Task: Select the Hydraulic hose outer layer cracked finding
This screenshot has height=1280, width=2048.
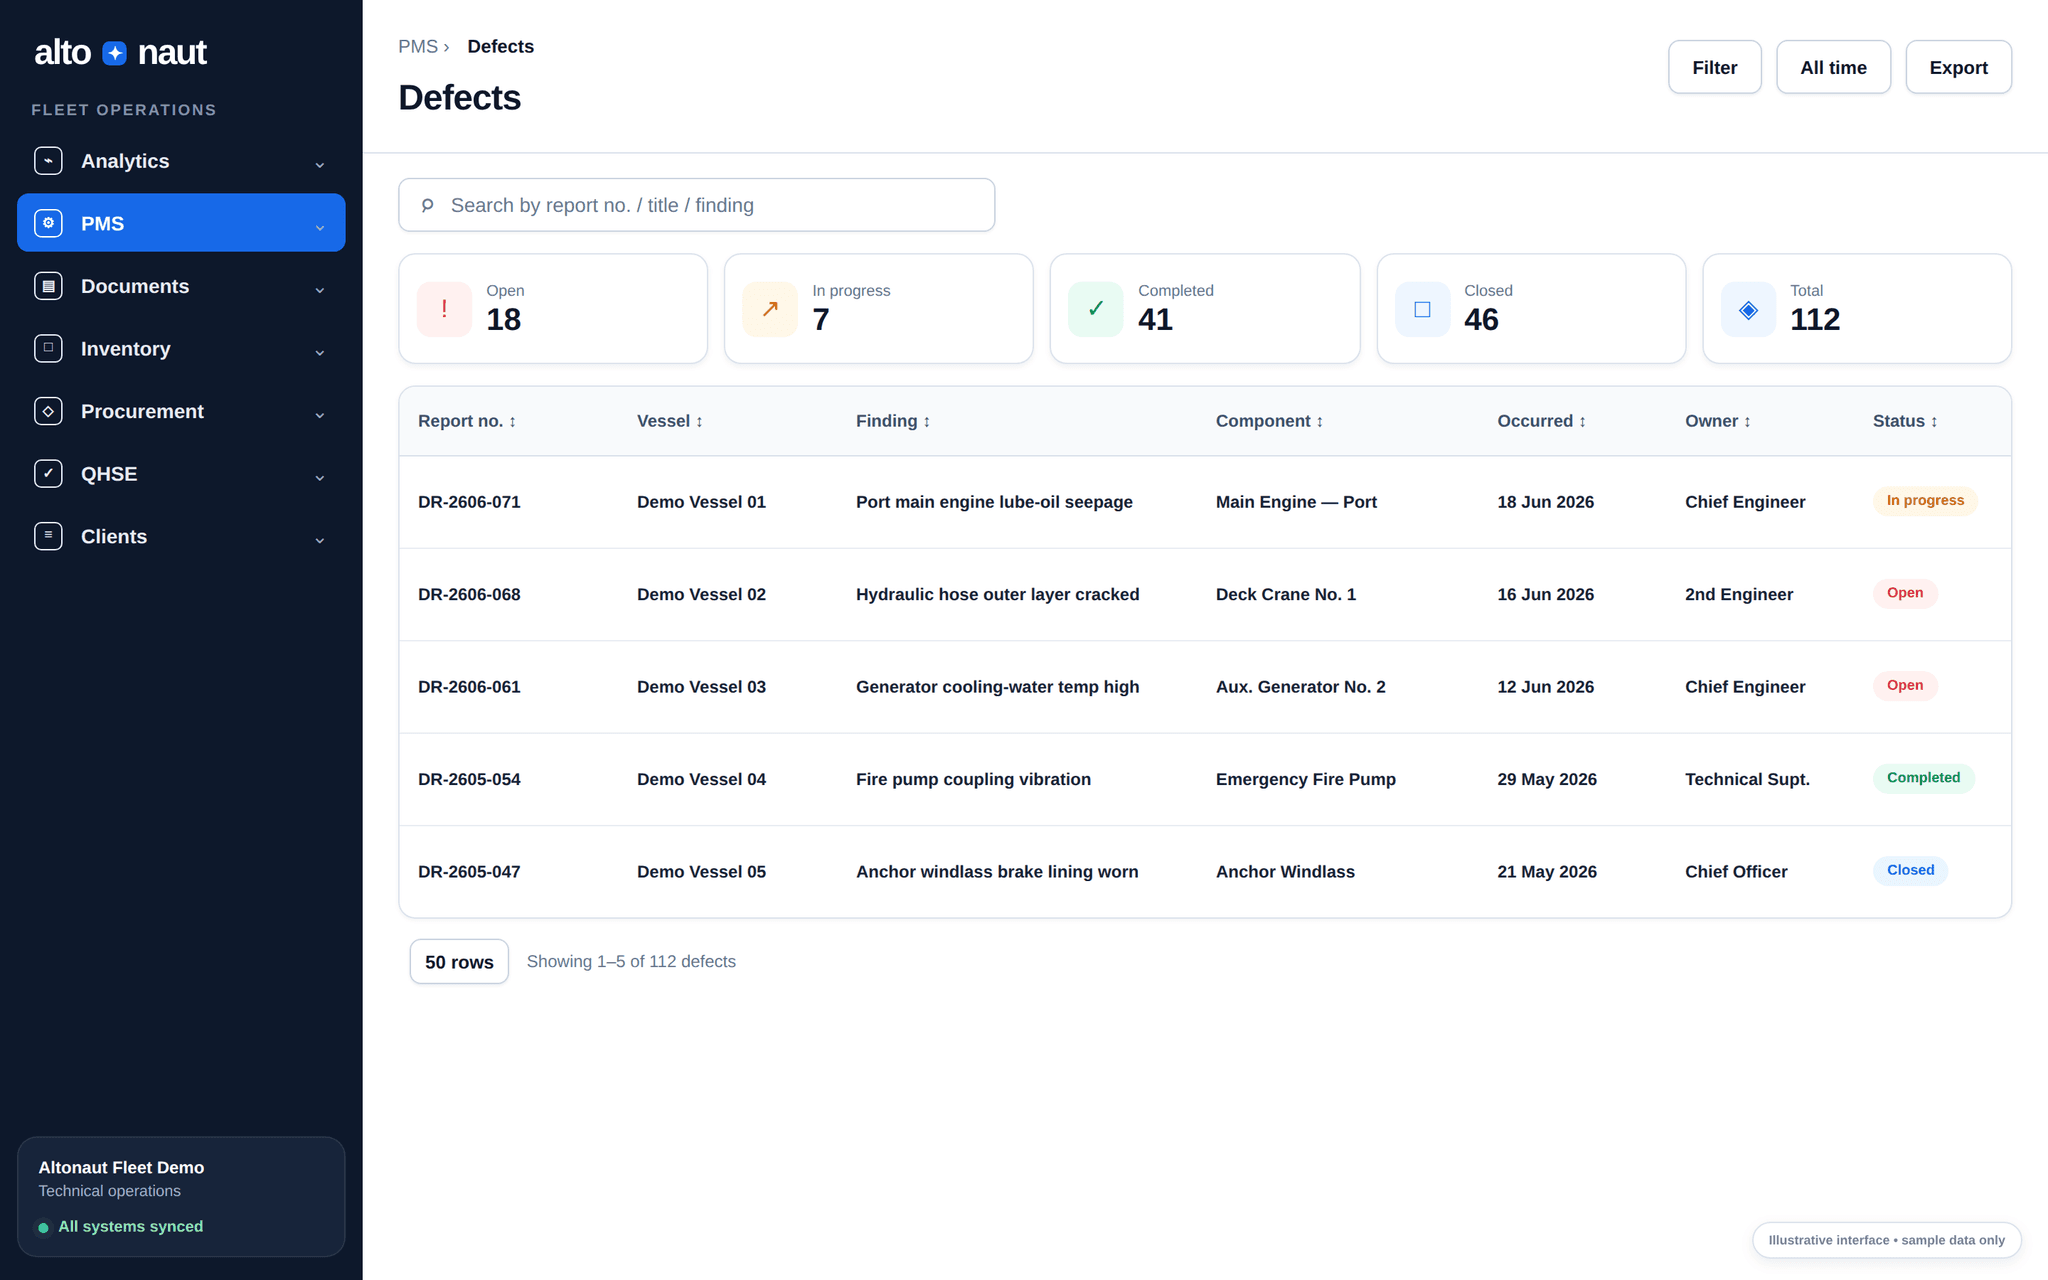Action: click(997, 594)
